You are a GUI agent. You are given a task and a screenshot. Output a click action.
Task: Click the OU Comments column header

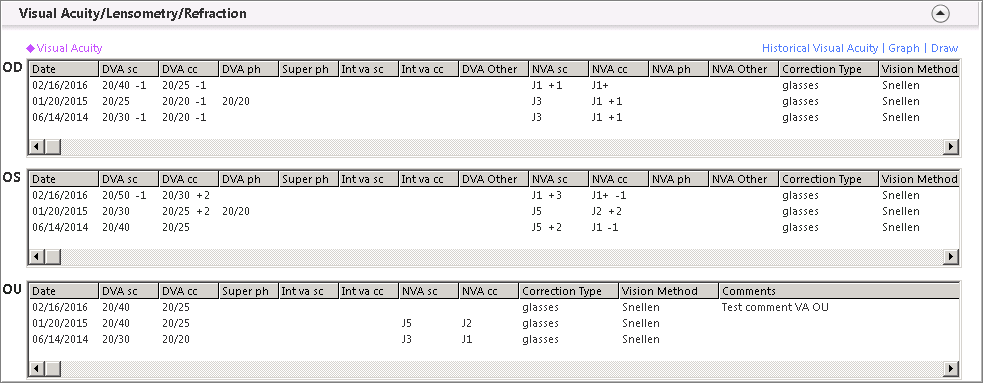point(839,291)
